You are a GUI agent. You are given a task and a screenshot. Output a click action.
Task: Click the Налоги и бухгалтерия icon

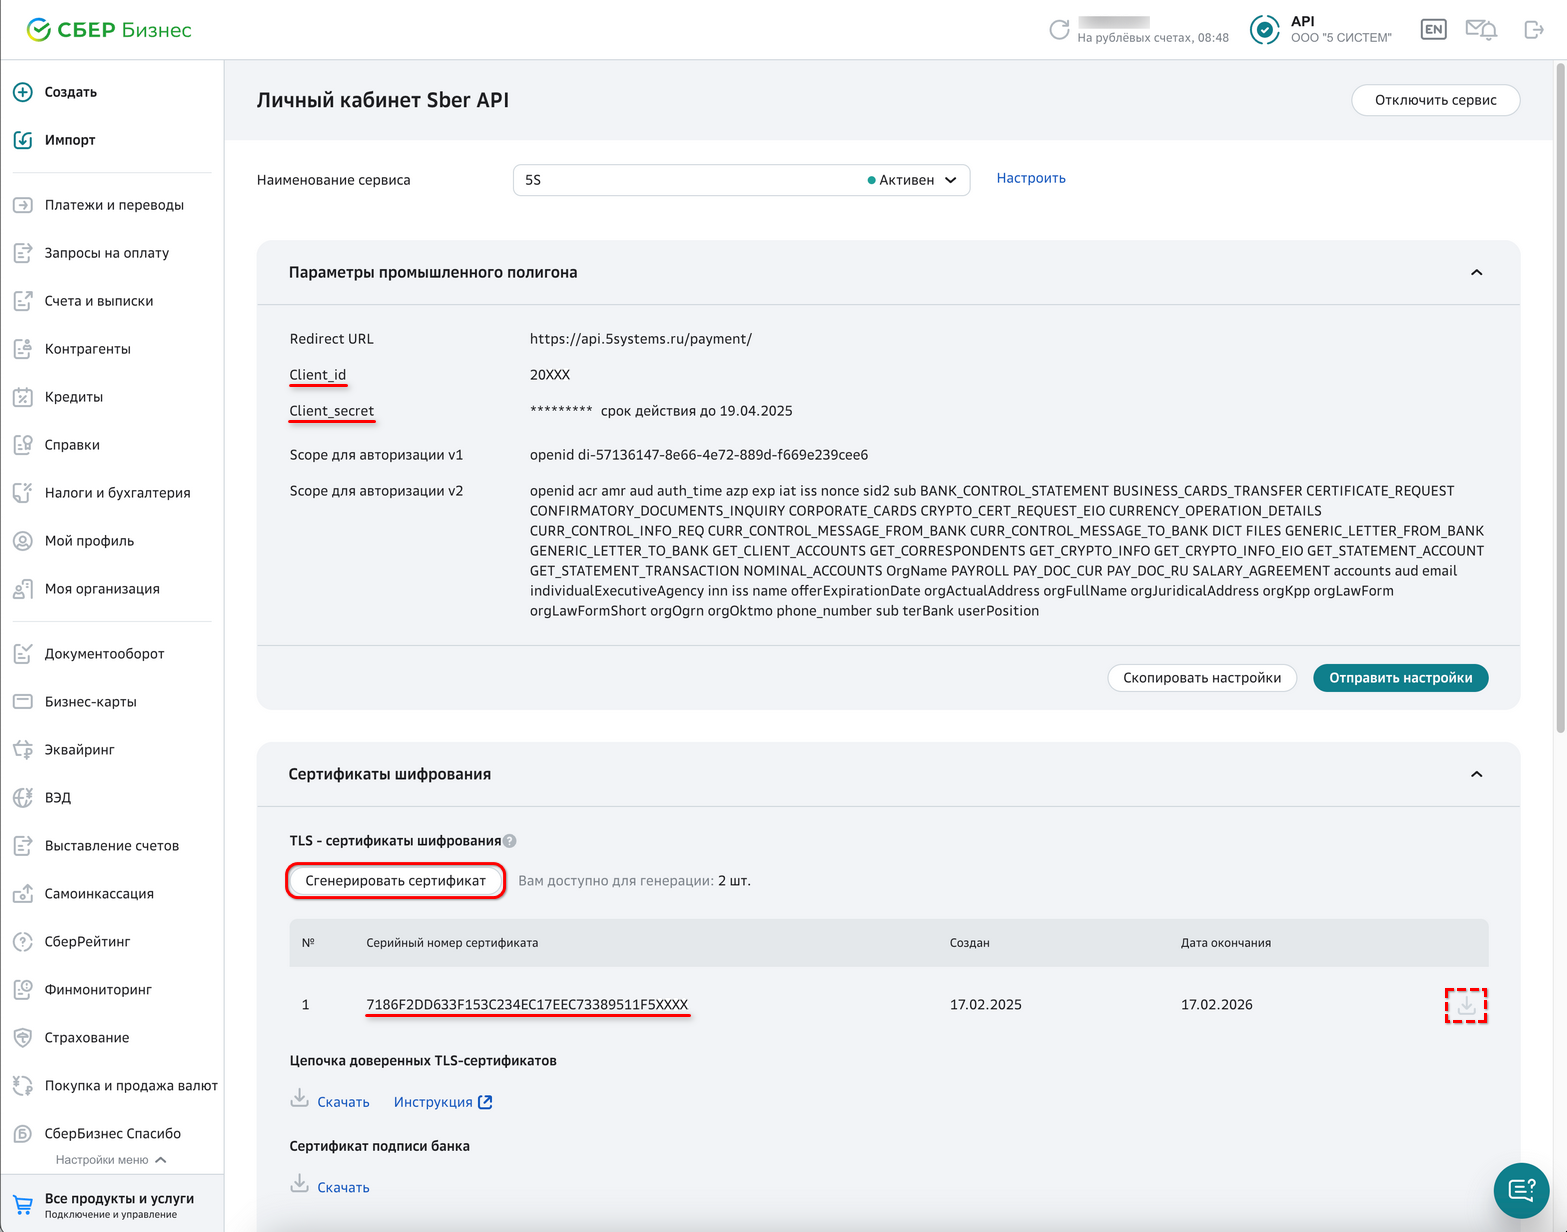click(23, 493)
